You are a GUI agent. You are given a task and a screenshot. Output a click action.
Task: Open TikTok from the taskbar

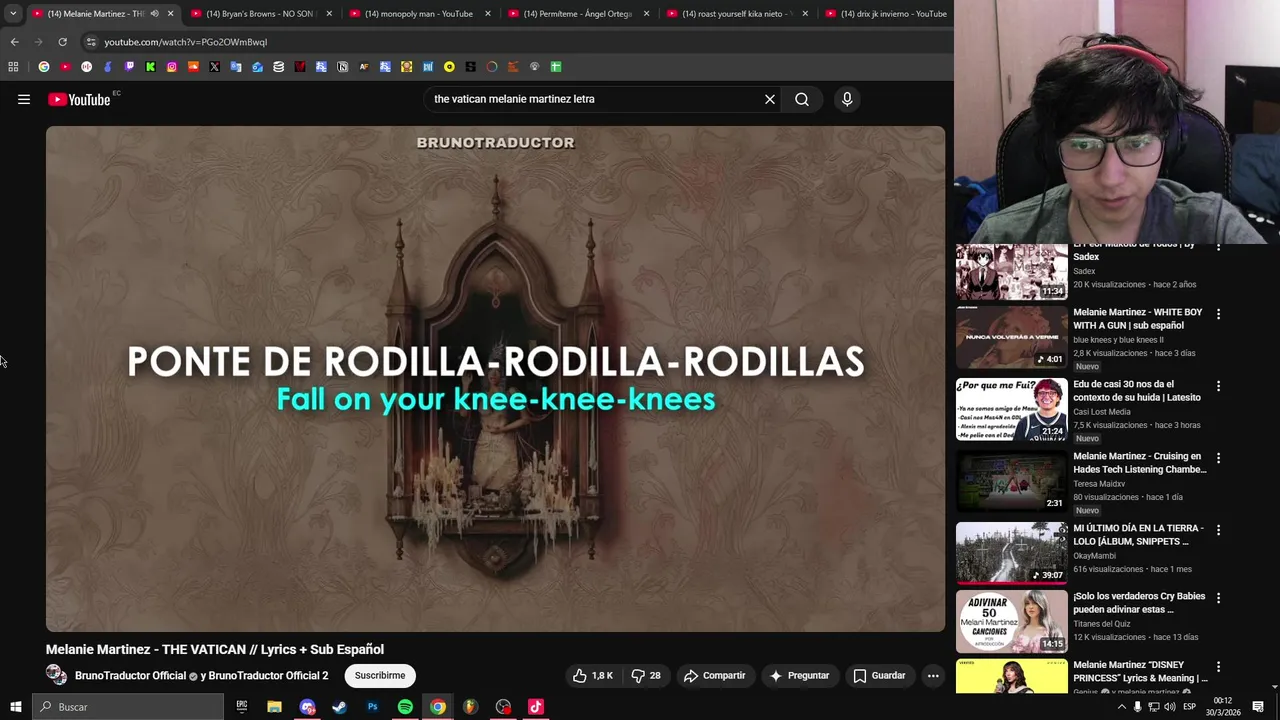[536, 707]
